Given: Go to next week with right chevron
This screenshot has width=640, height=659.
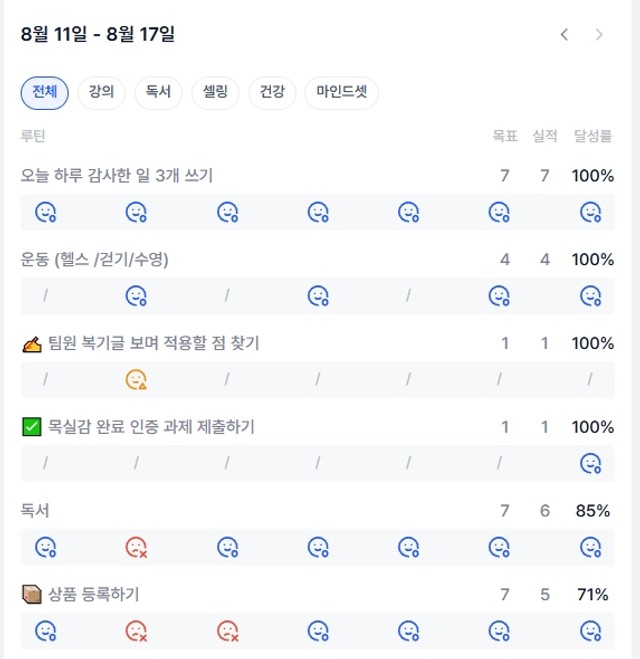Looking at the screenshot, I should tap(599, 34).
